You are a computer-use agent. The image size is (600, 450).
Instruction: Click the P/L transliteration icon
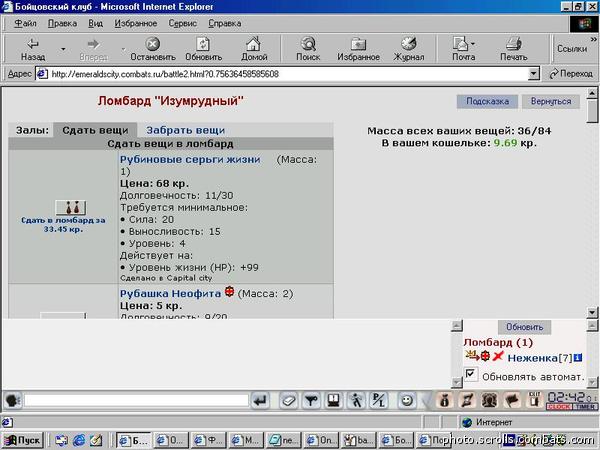tap(379, 401)
